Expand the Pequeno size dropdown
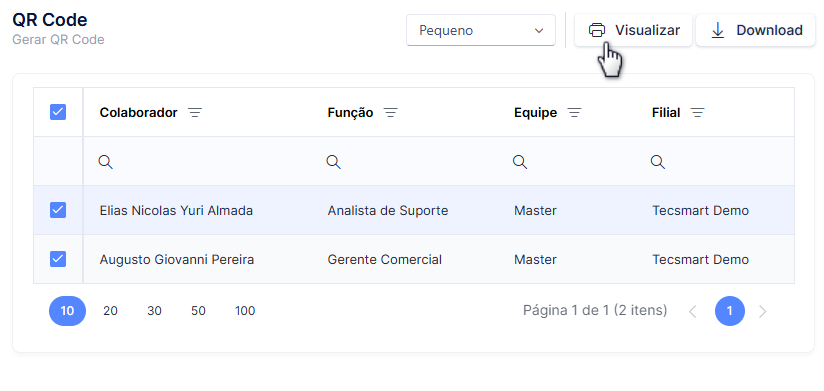 coord(481,30)
